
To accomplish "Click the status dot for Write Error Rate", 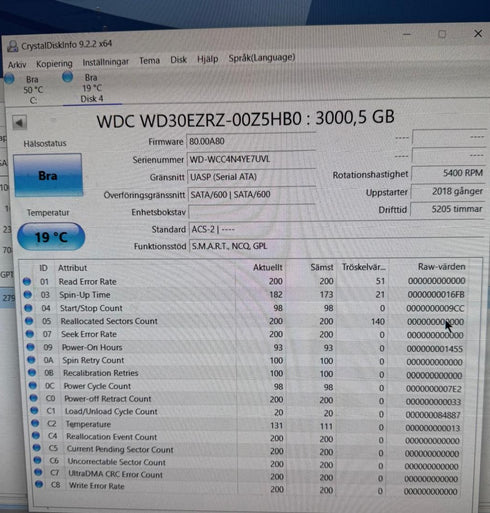I will pyautogui.click(x=39, y=485).
